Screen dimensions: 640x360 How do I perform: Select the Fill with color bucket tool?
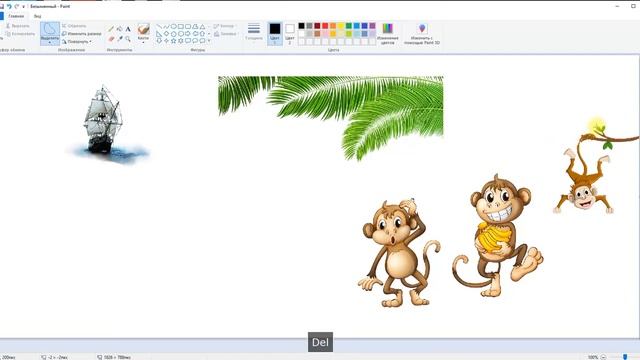119,29
